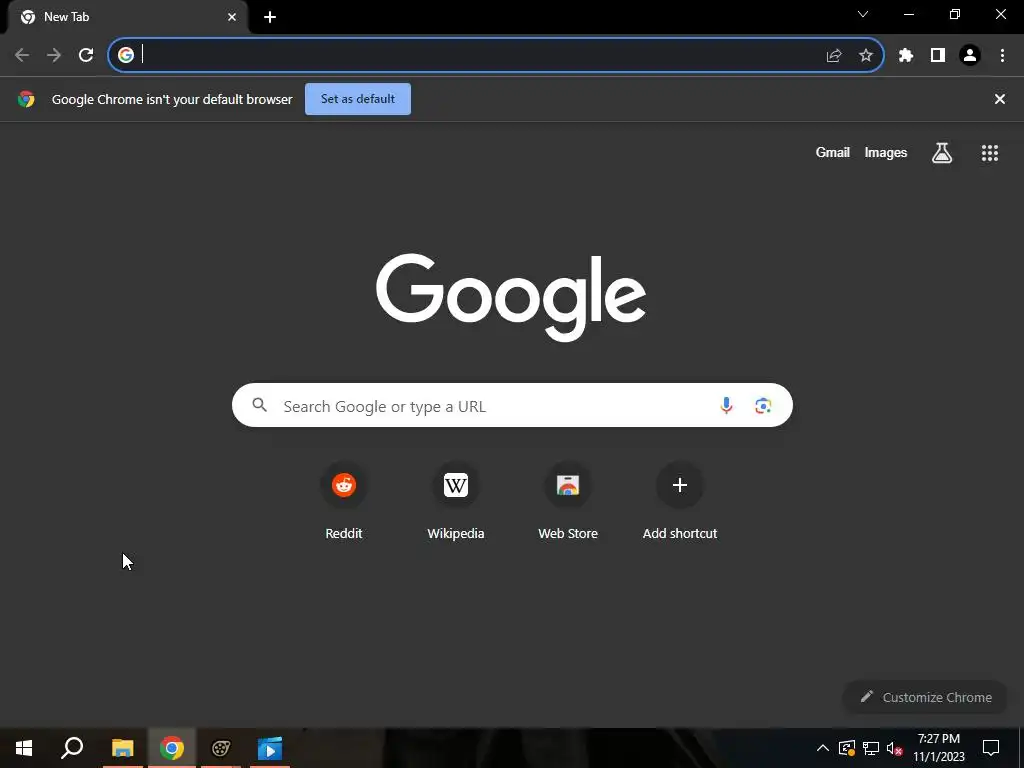Open the Images link
The image size is (1024, 768).
click(x=886, y=153)
